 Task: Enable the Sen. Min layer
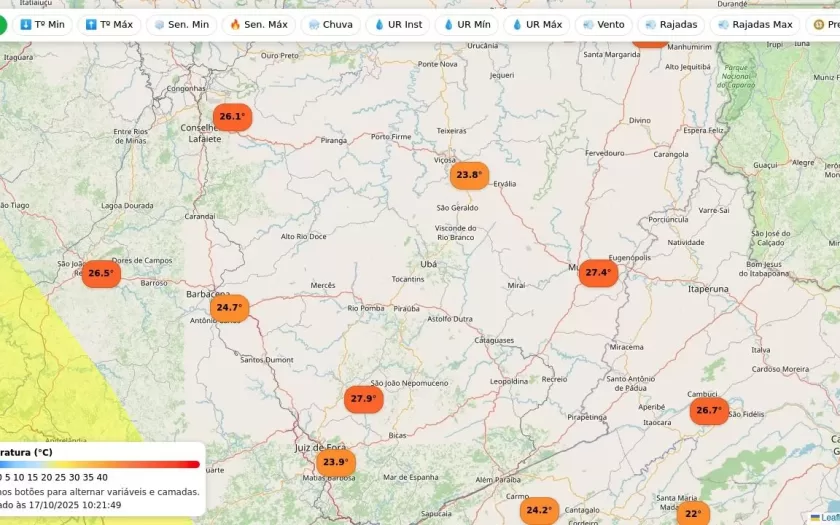click(181, 24)
